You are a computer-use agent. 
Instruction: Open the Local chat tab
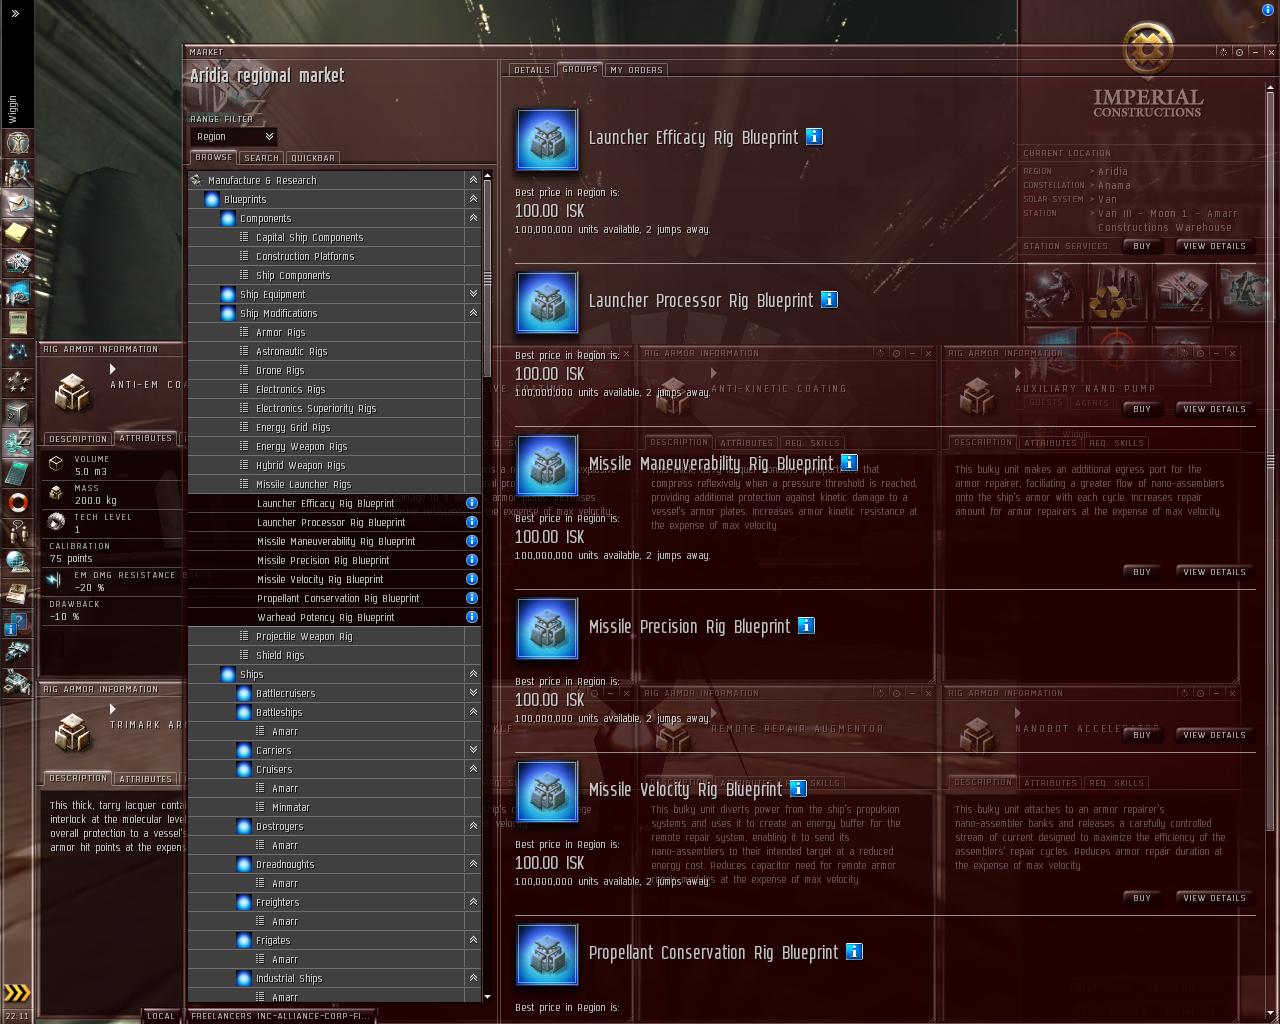(x=161, y=1016)
